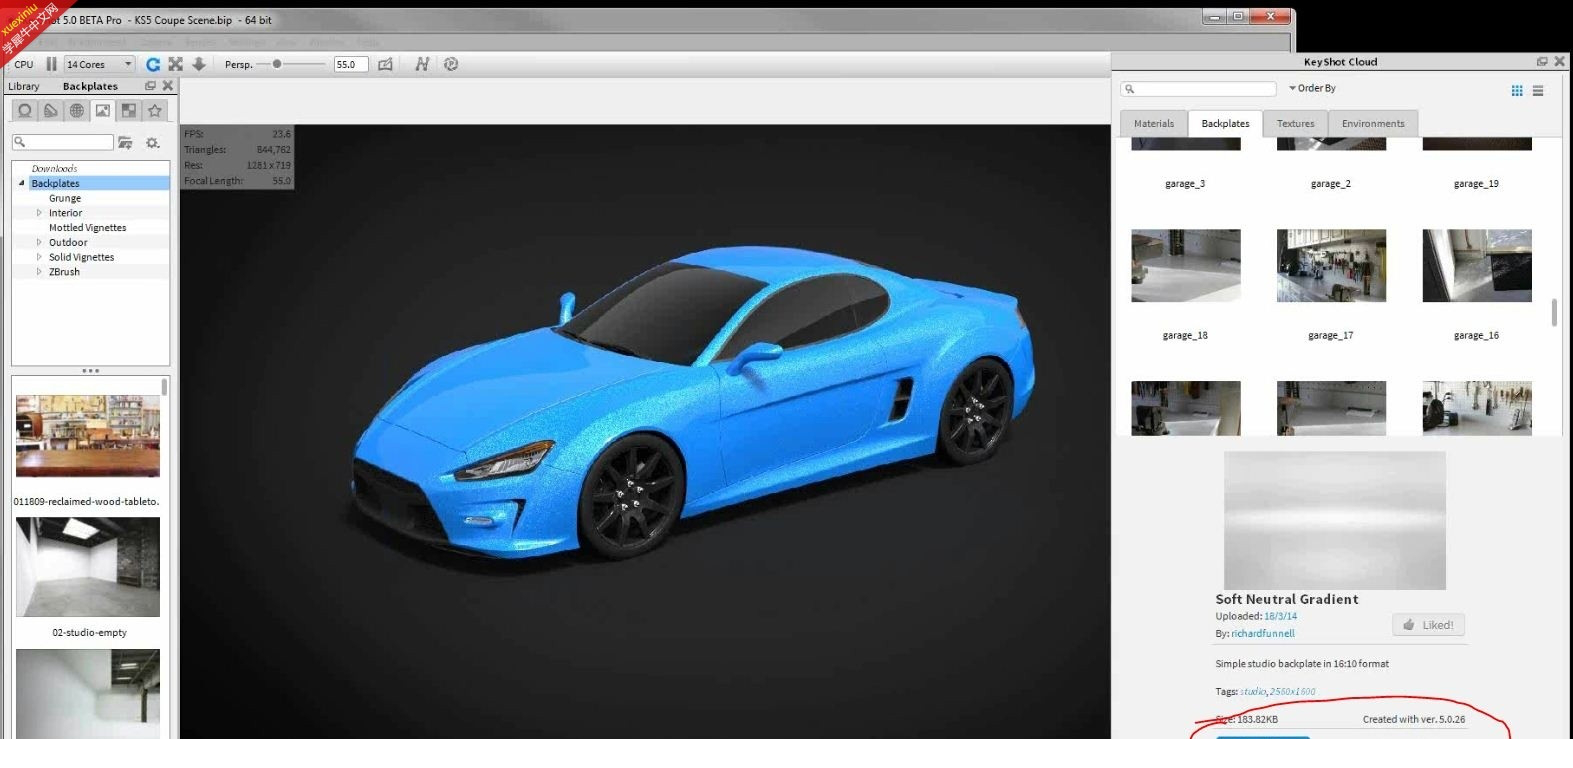Open the Materials tab in KeyShot Cloud
Screen dimensions: 1573x768
point(1154,124)
